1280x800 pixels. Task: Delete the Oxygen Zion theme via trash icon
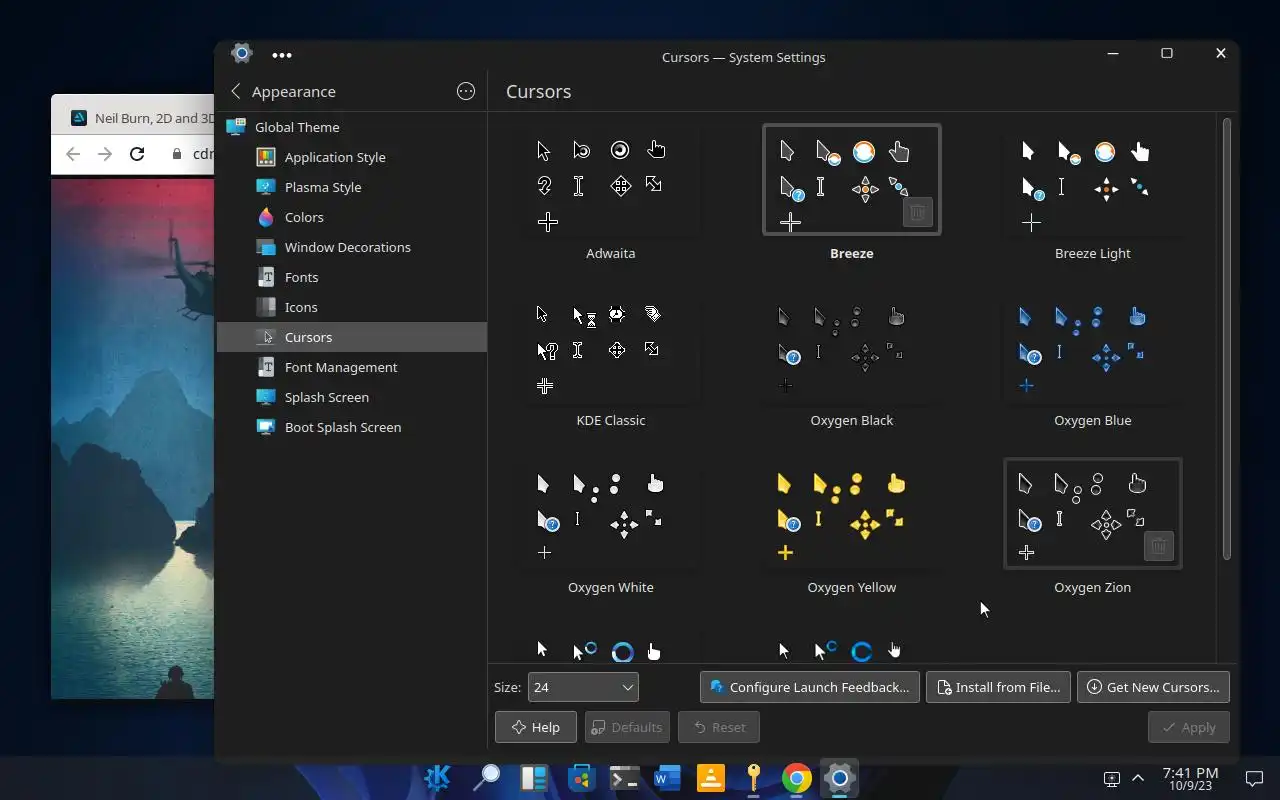[x=1158, y=546]
